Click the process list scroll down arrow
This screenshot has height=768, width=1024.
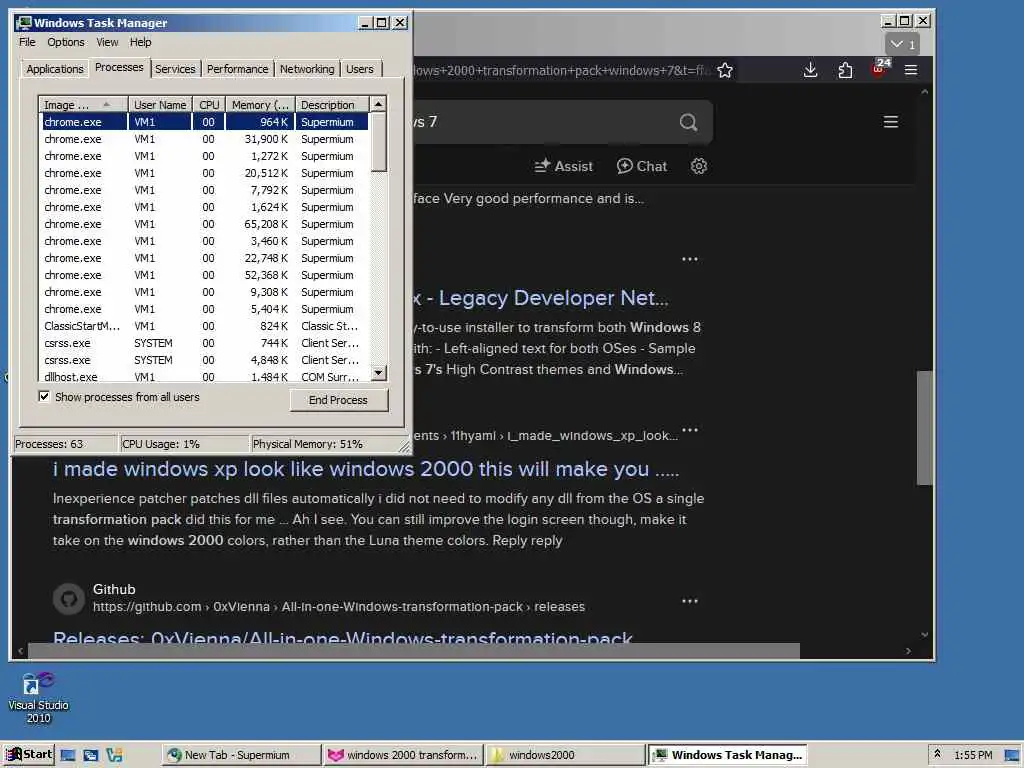coord(379,373)
